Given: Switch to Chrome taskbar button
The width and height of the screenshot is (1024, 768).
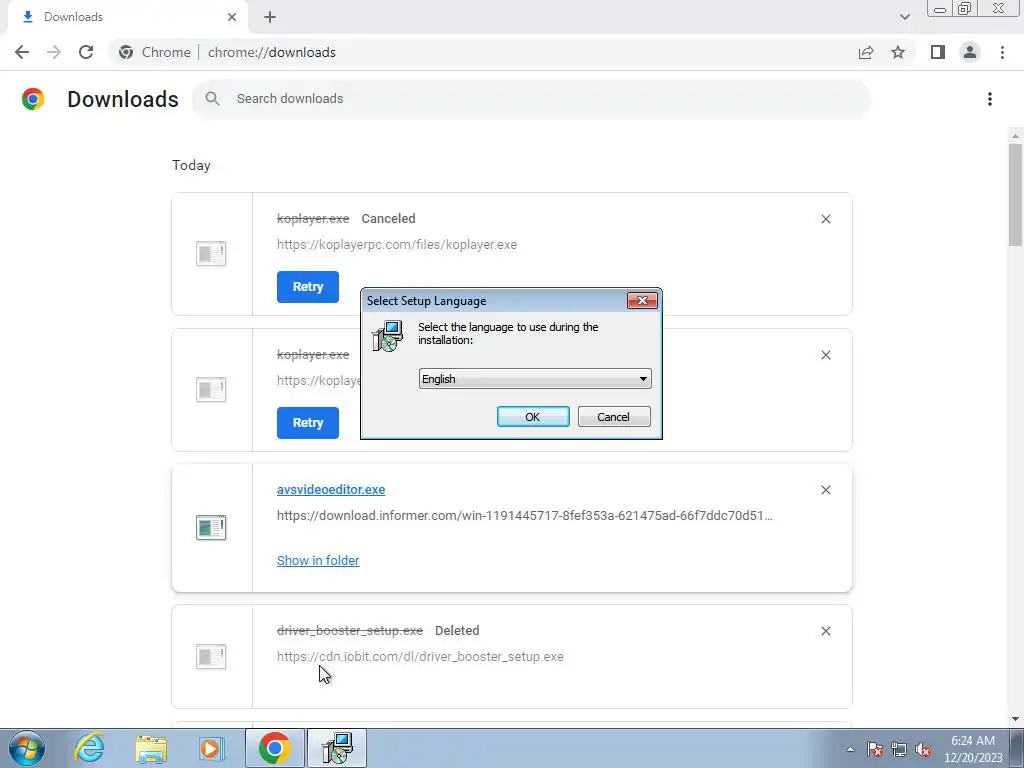Looking at the screenshot, I should [x=275, y=748].
